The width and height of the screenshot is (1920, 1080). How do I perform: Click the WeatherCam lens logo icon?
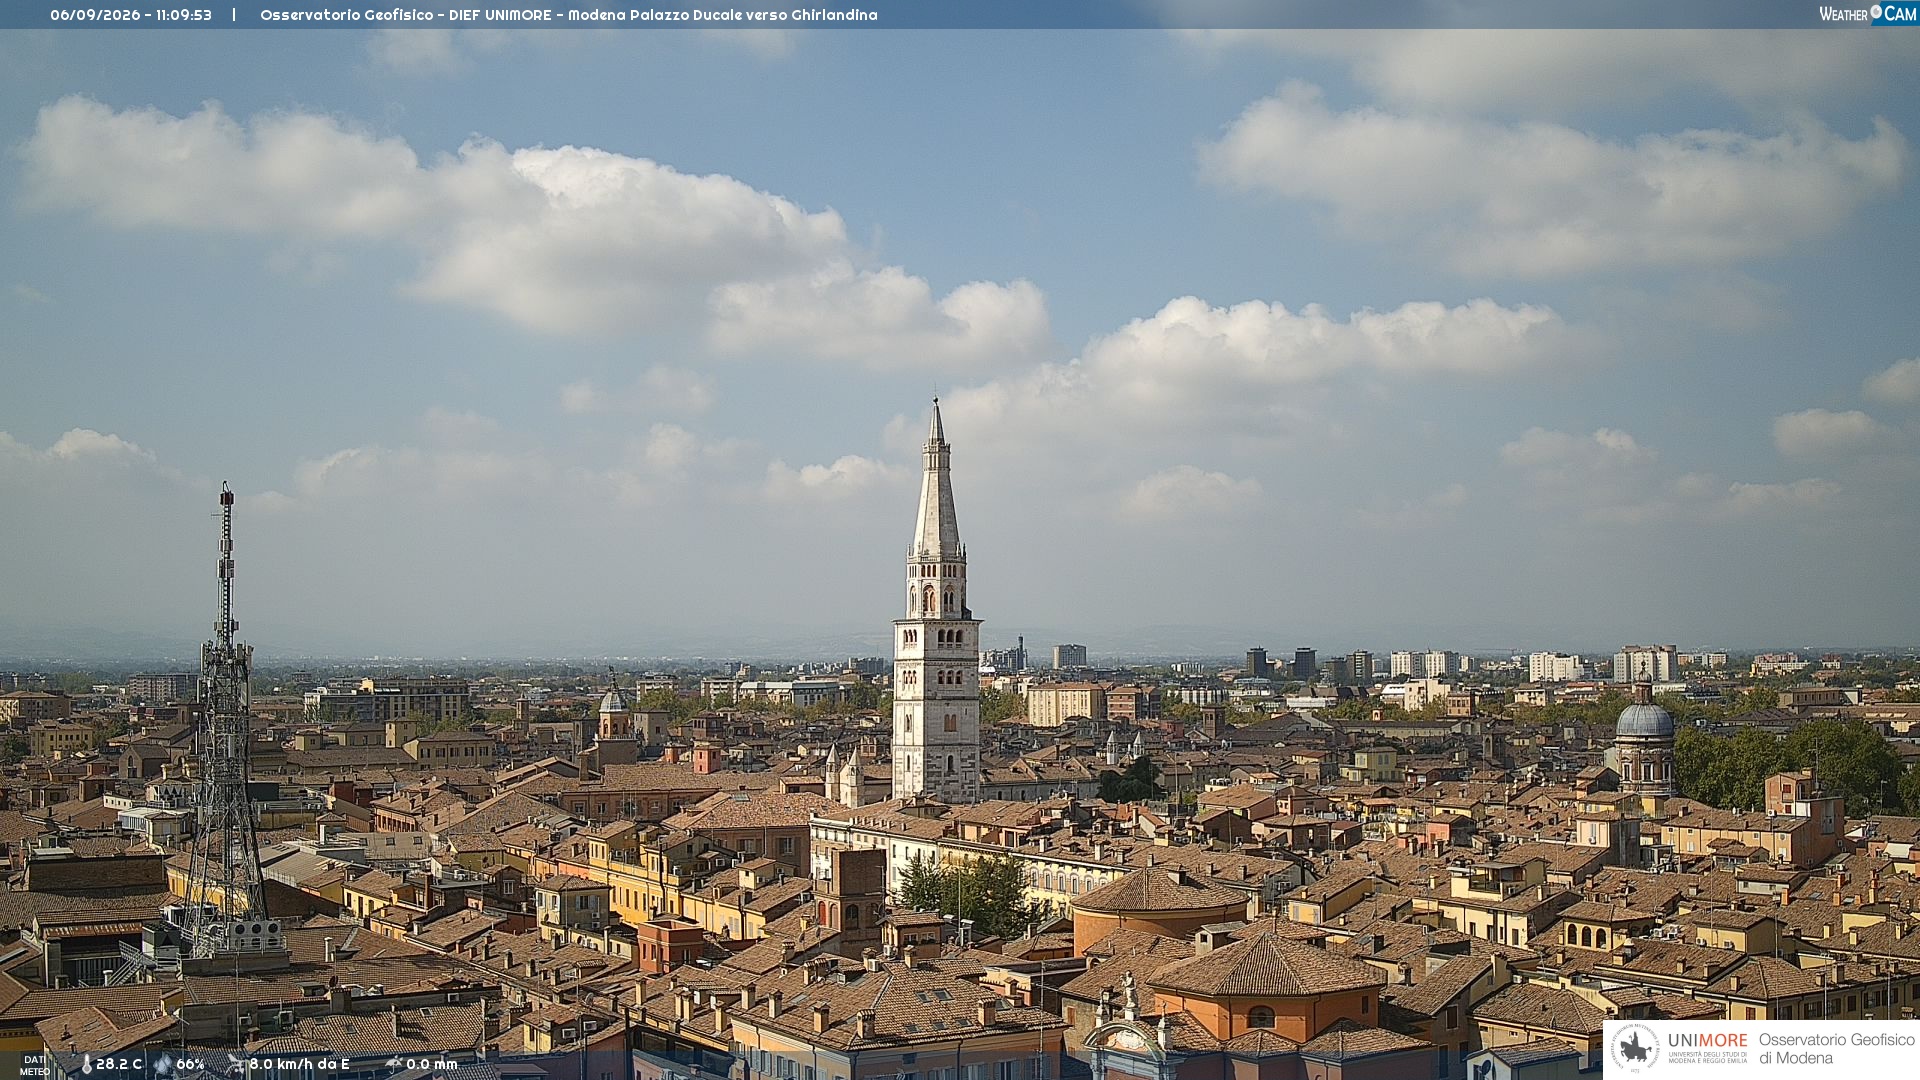point(1876,12)
